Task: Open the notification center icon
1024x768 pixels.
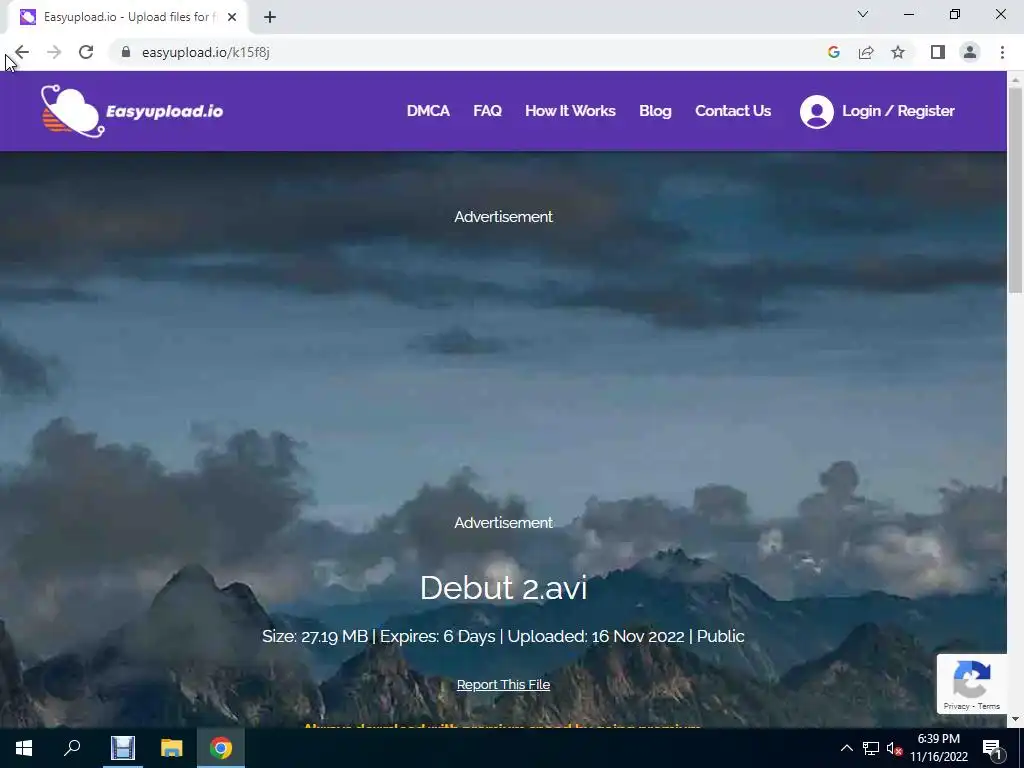Action: [x=993, y=749]
